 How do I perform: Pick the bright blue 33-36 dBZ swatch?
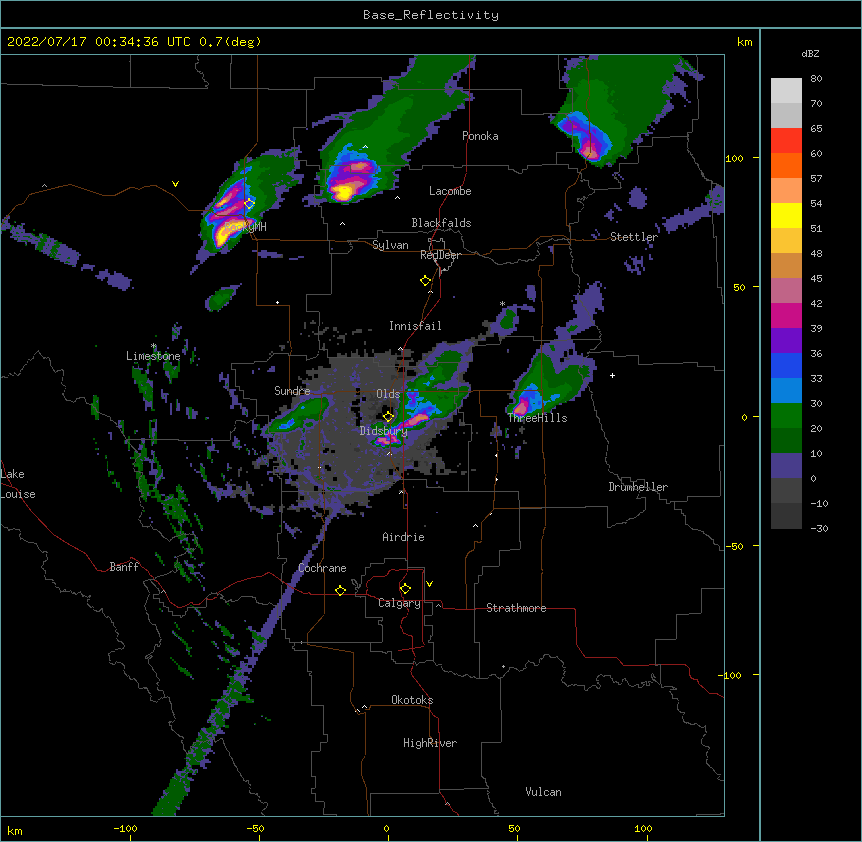(x=786, y=365)
